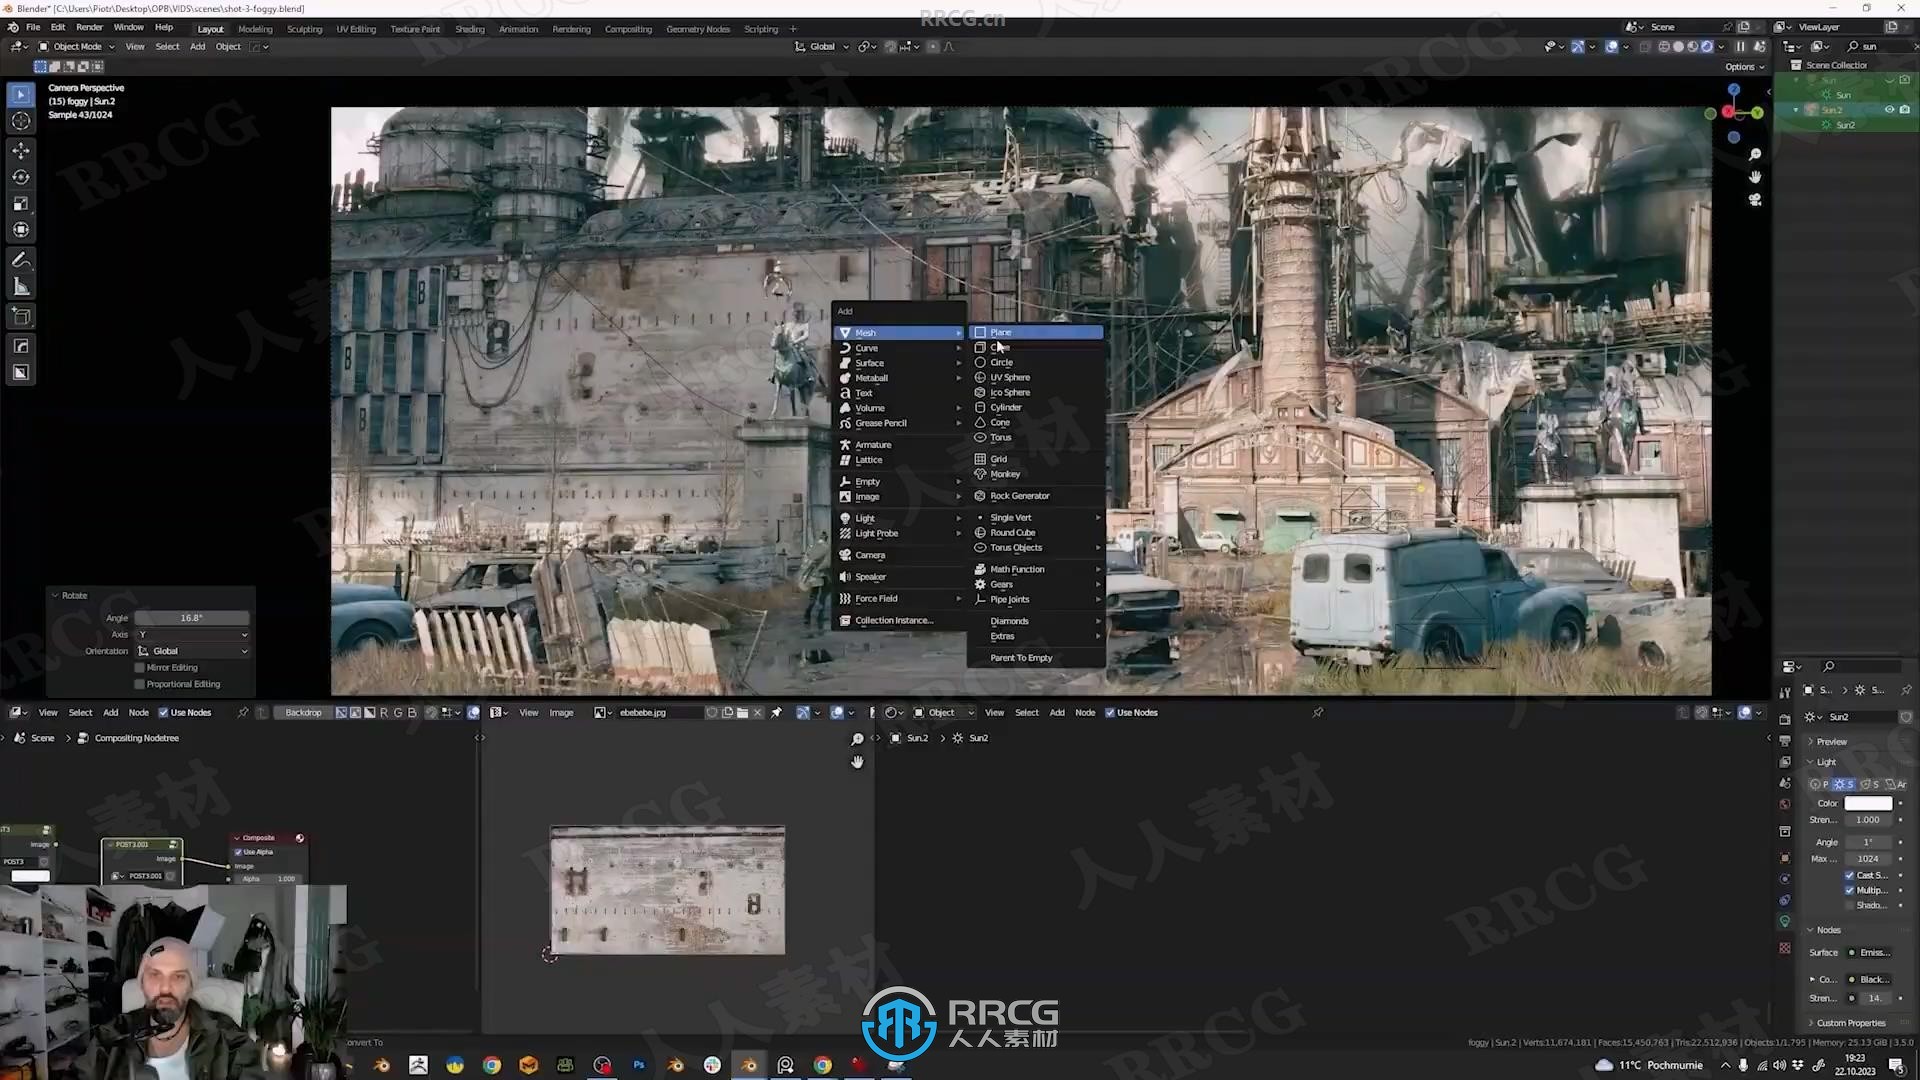
Task: Click the white light Color swatch
Action: [x=1868, y=804]
